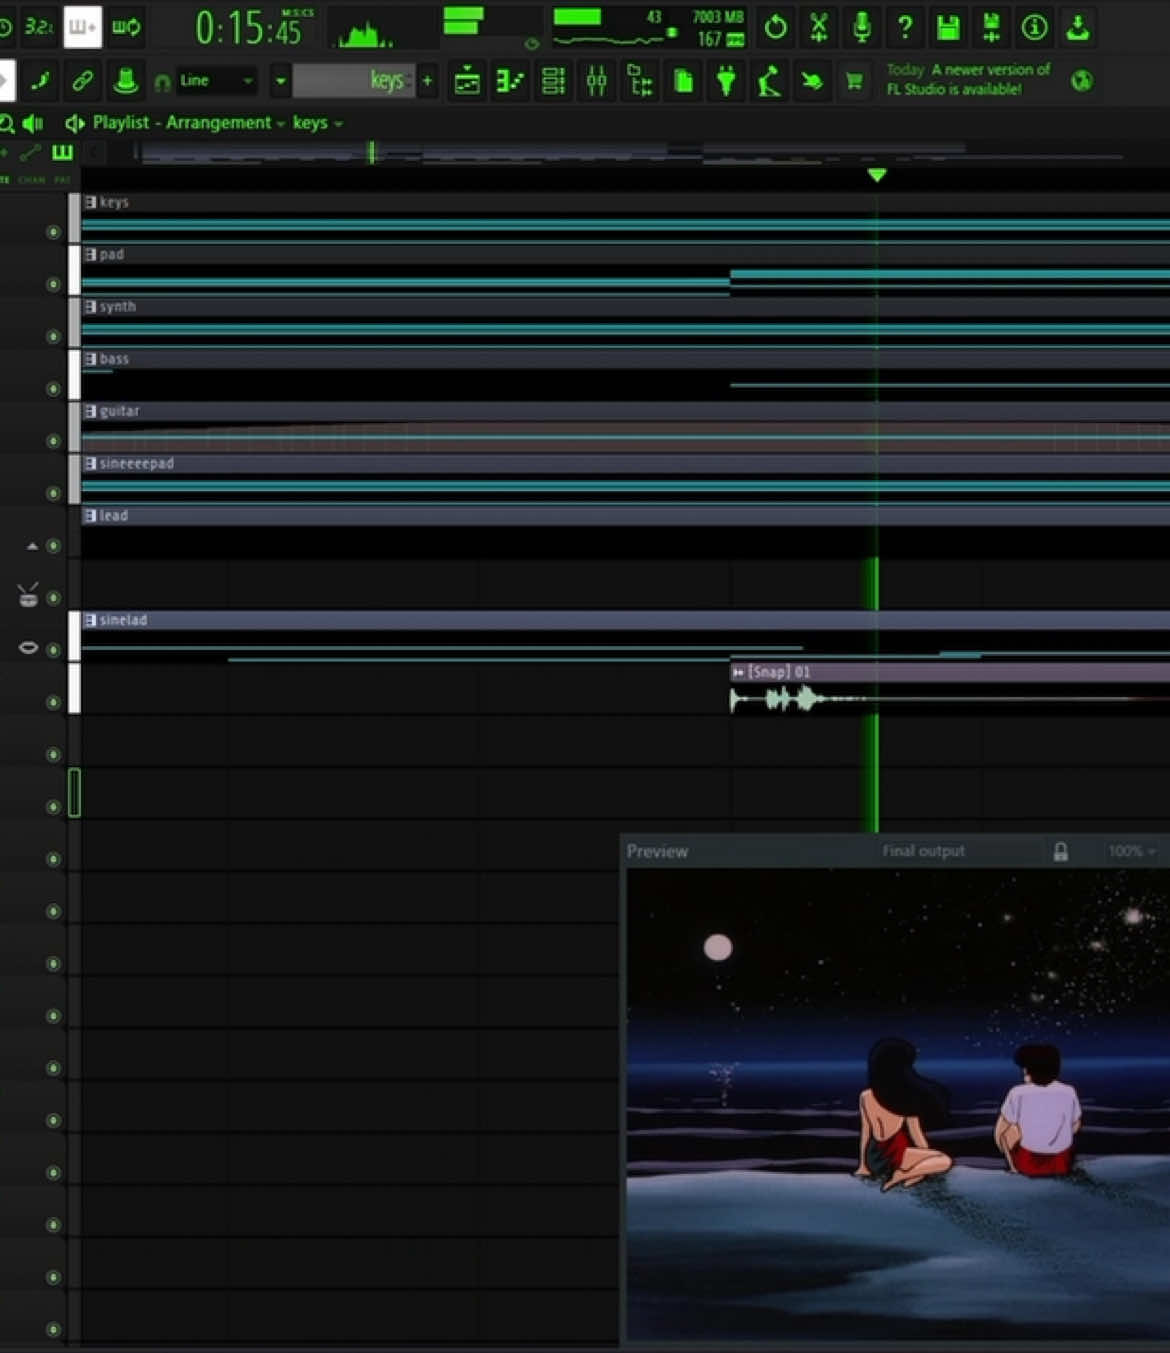Click the green playhead marker on the timeline

coord(877,175)
